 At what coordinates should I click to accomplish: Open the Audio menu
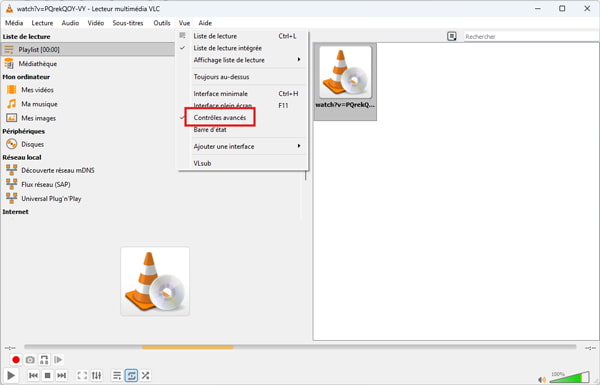click(x=70, y=23)
